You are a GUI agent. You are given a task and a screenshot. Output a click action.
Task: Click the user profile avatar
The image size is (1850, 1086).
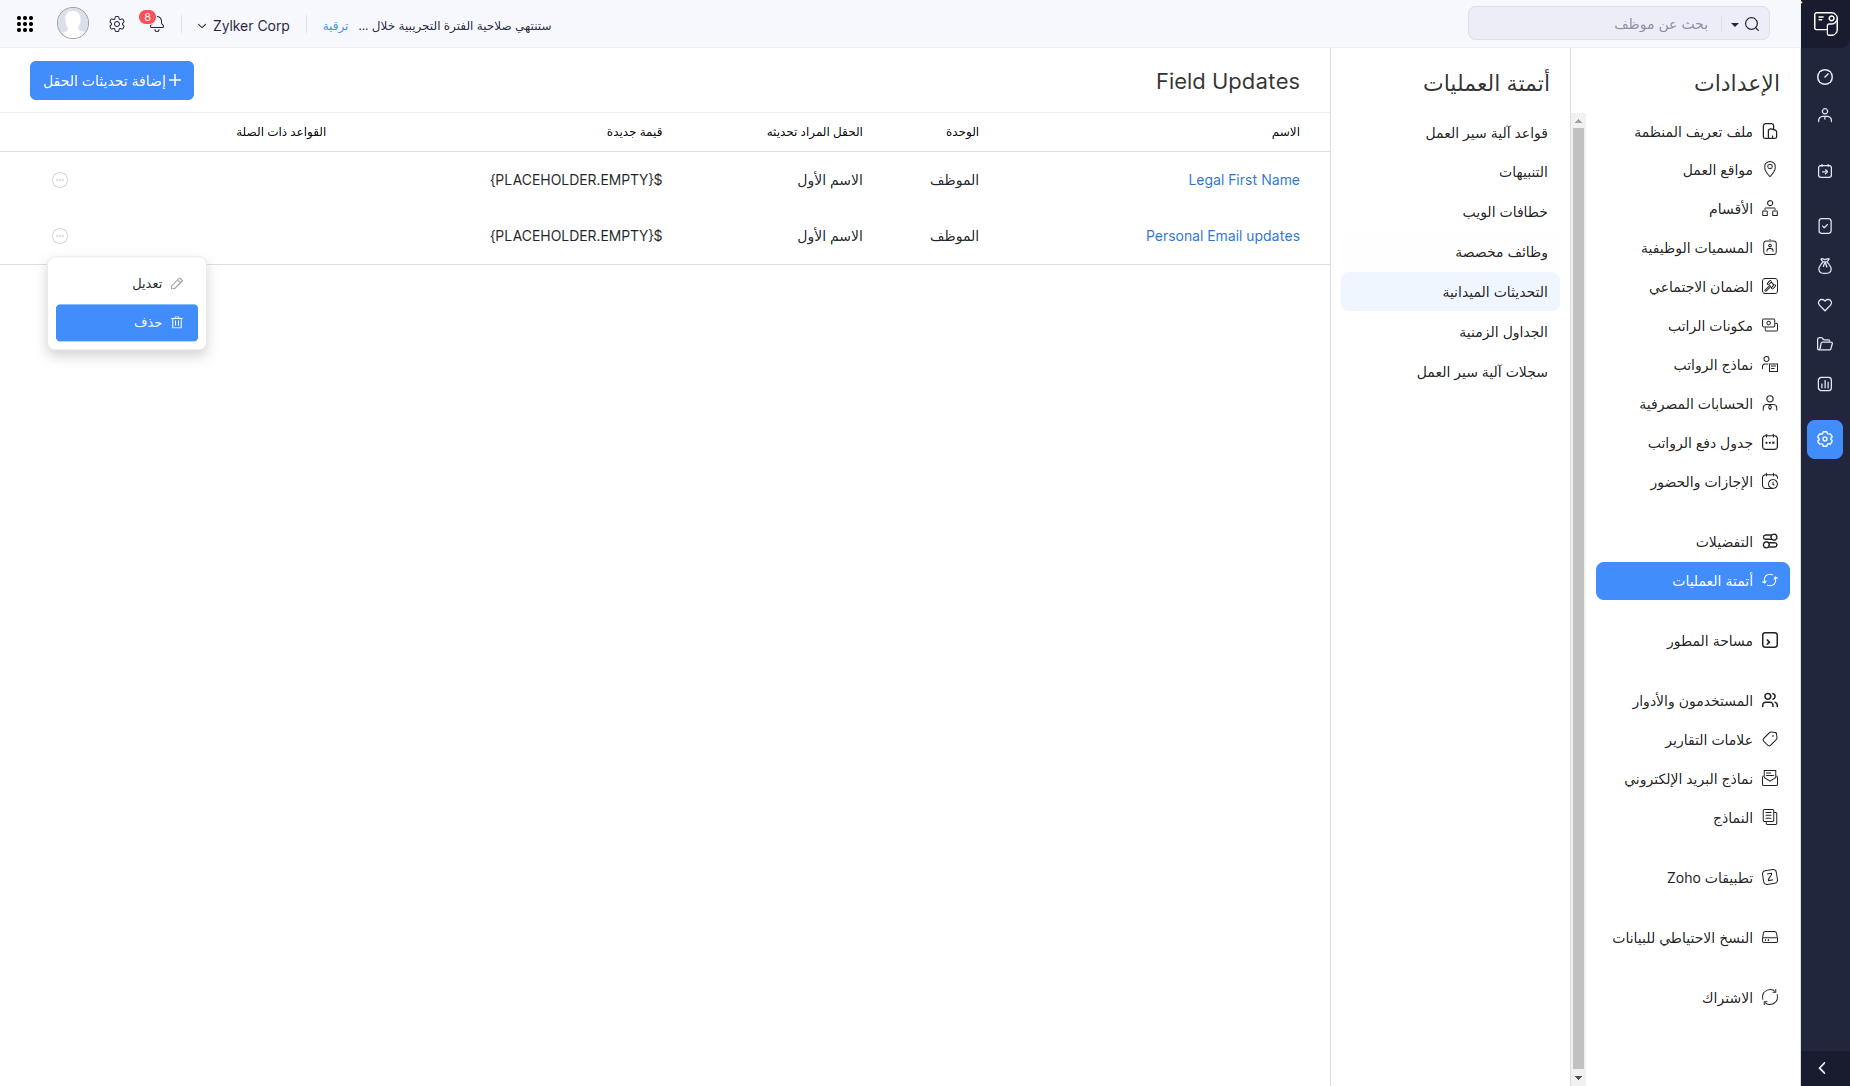pos(73,23)
